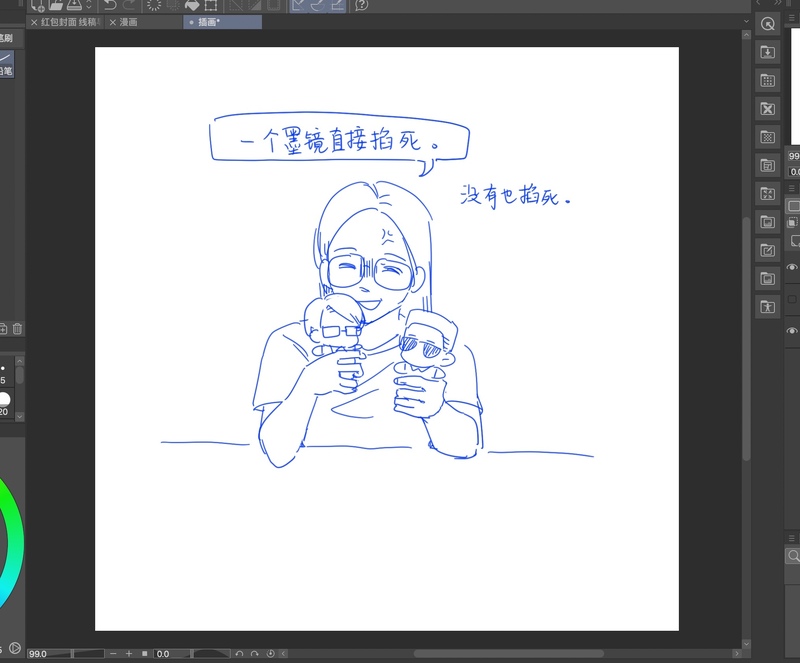Expand the dock with double chevron

[x=778, y=3]
